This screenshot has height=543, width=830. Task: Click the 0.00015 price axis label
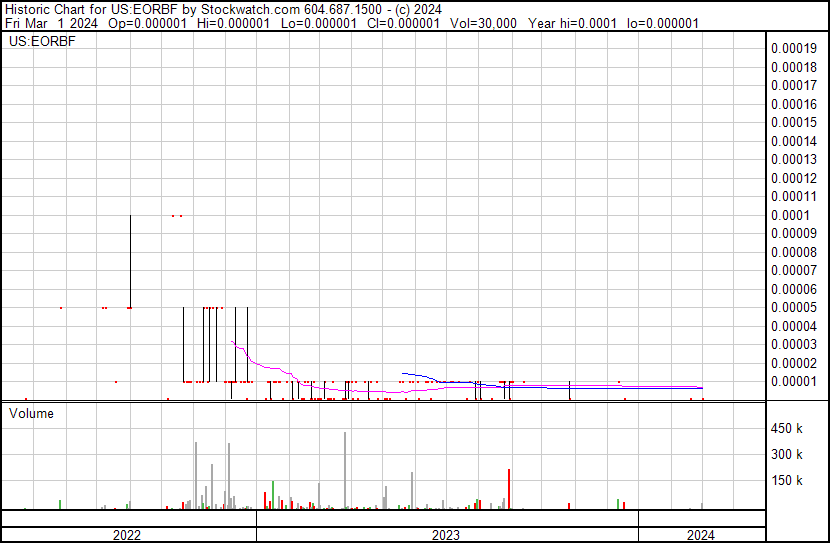point(794,123)
